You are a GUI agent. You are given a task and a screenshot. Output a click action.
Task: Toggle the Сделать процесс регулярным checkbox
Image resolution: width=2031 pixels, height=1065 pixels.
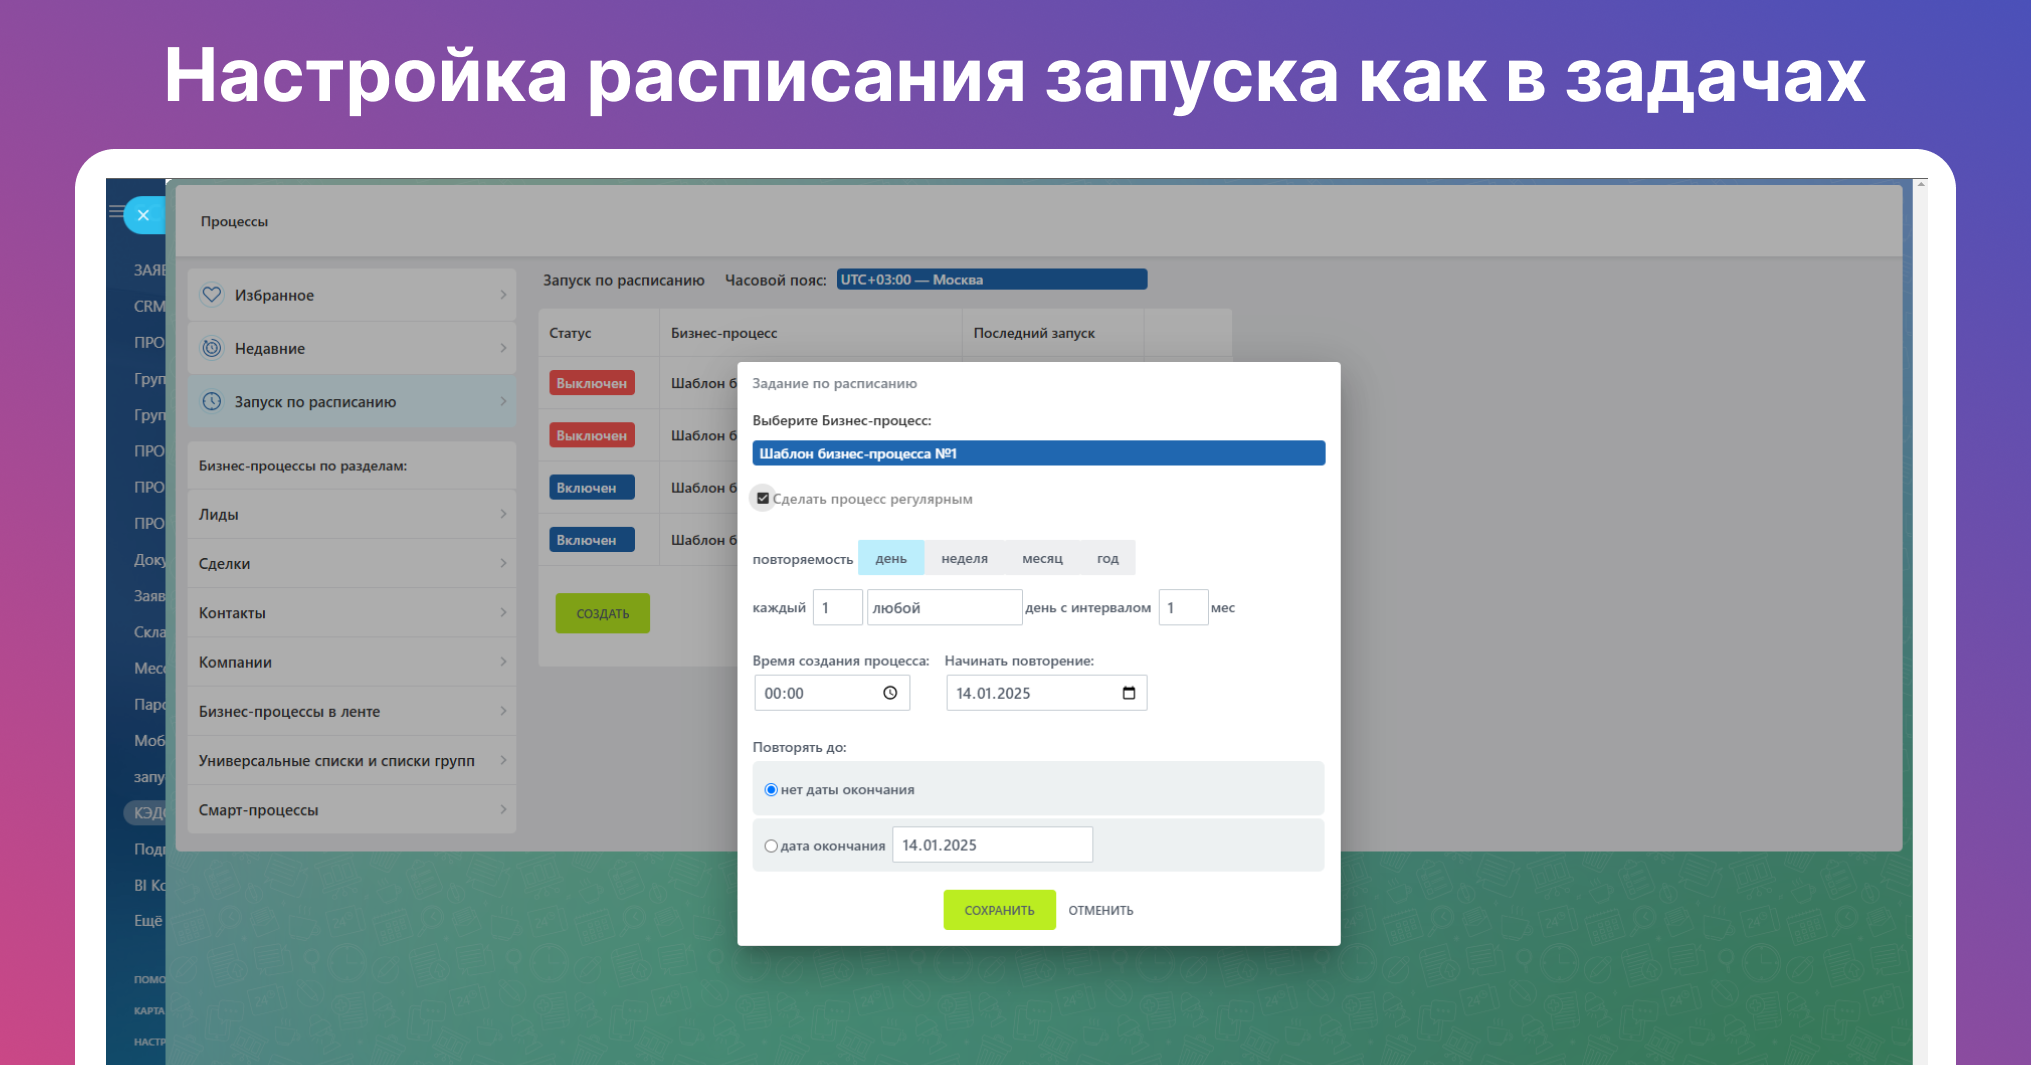(x=763, y=498)
